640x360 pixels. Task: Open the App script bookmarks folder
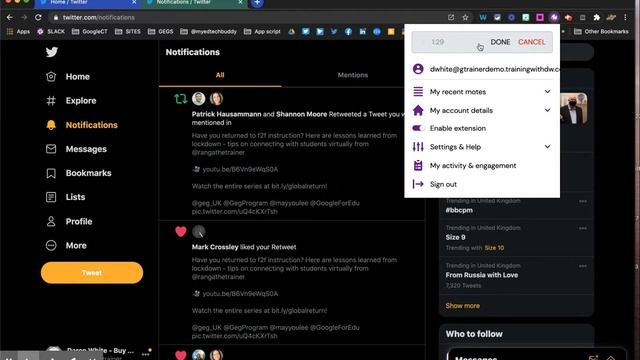[x=262, y=31]
